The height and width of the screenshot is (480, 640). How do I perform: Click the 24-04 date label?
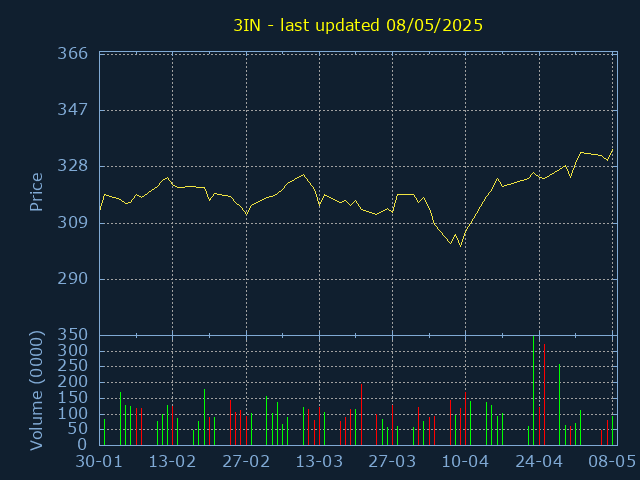pyautogui.click(x=539, y=462)
